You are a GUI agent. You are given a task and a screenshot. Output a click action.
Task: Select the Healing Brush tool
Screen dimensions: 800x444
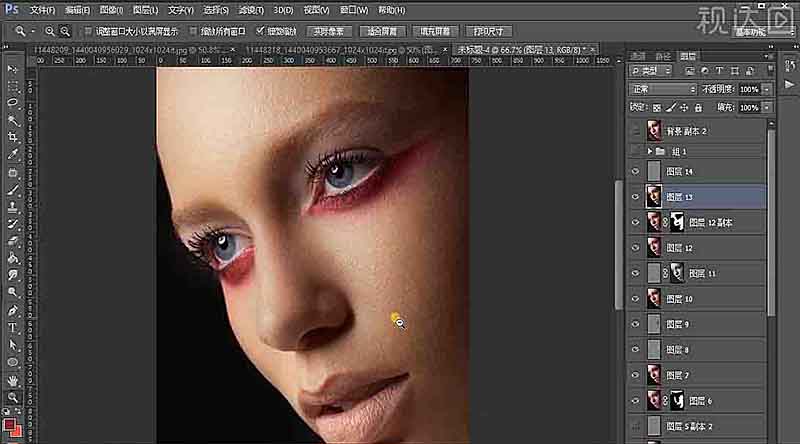(13, 172)
